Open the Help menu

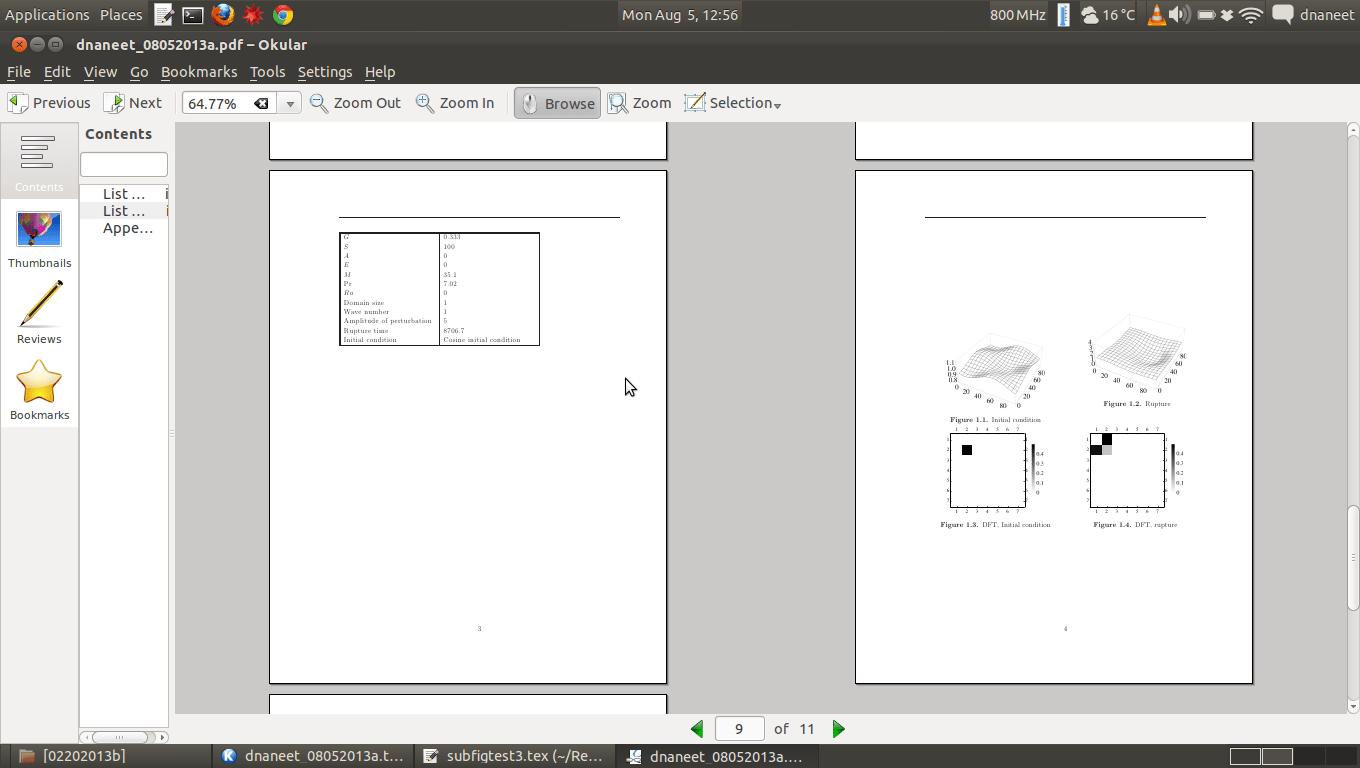(x=380, y=72)
